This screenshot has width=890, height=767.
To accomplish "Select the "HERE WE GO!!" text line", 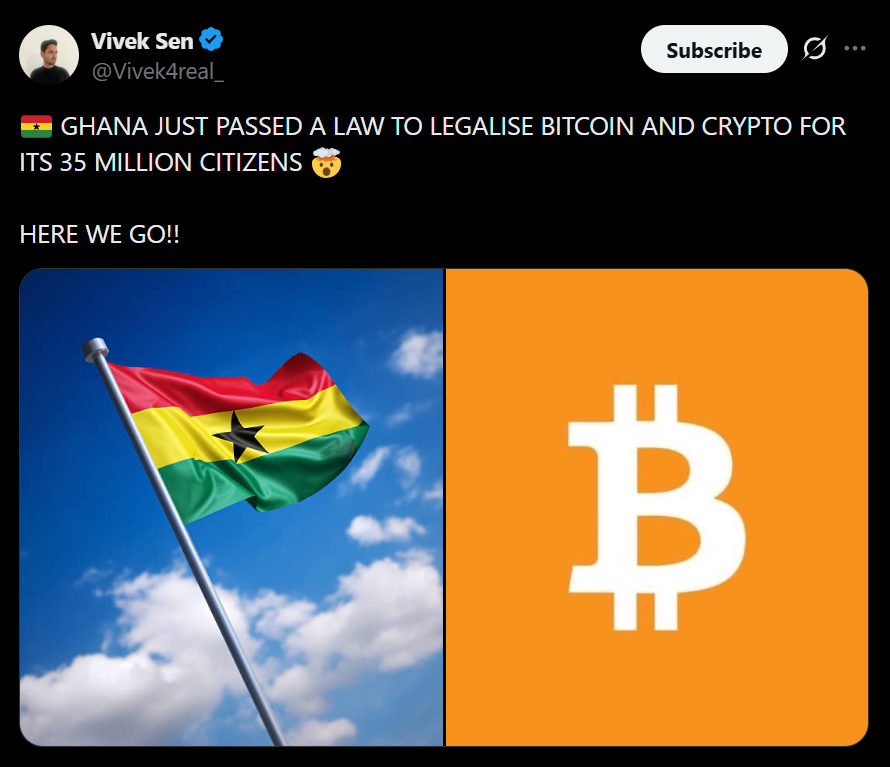I will point(100,234).
